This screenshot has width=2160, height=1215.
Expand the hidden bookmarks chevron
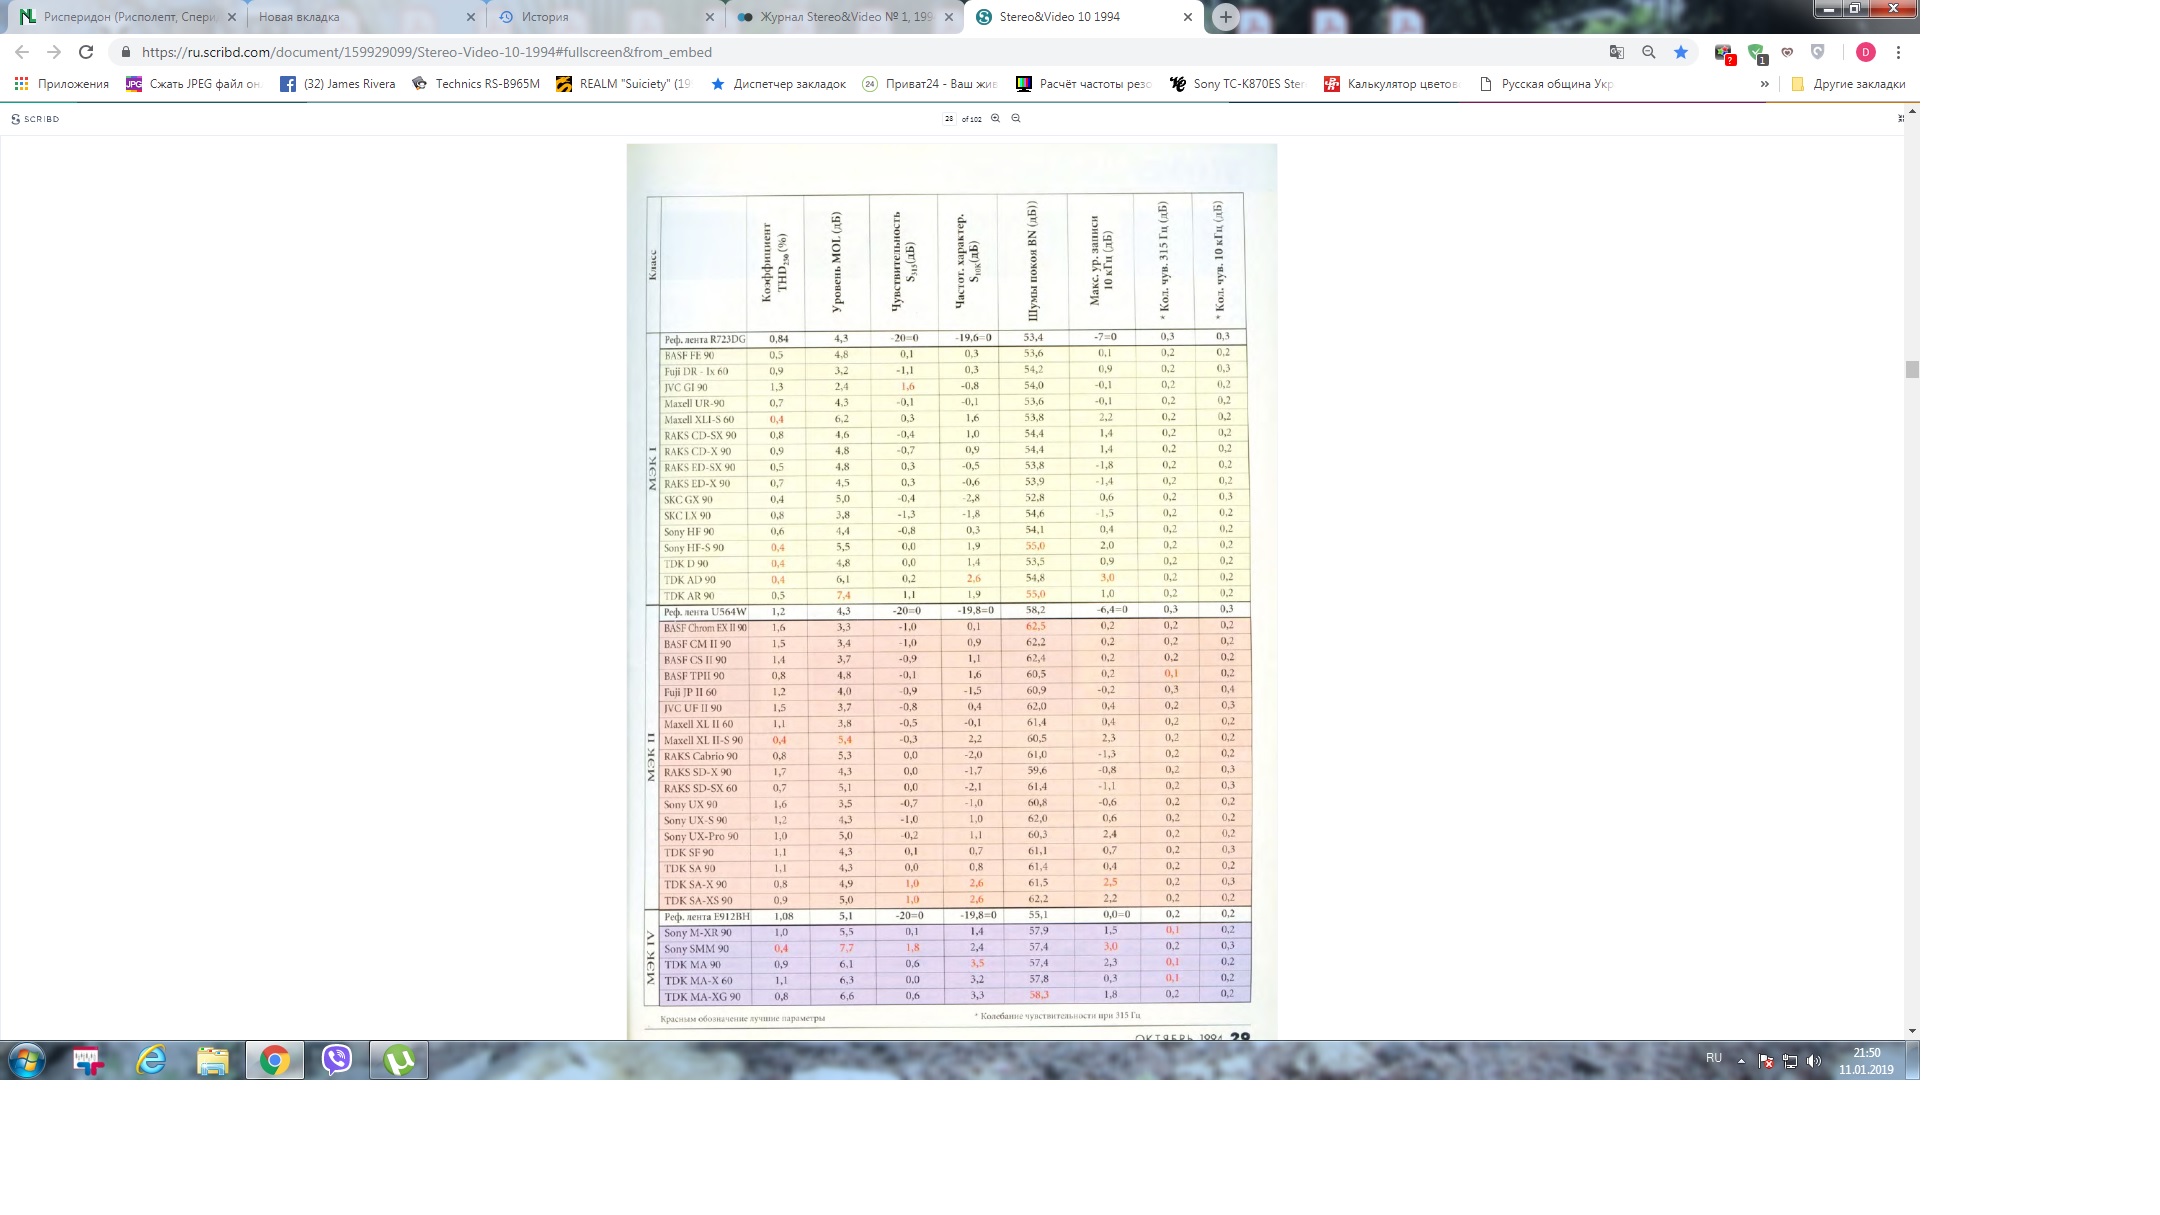[1765, 84]
